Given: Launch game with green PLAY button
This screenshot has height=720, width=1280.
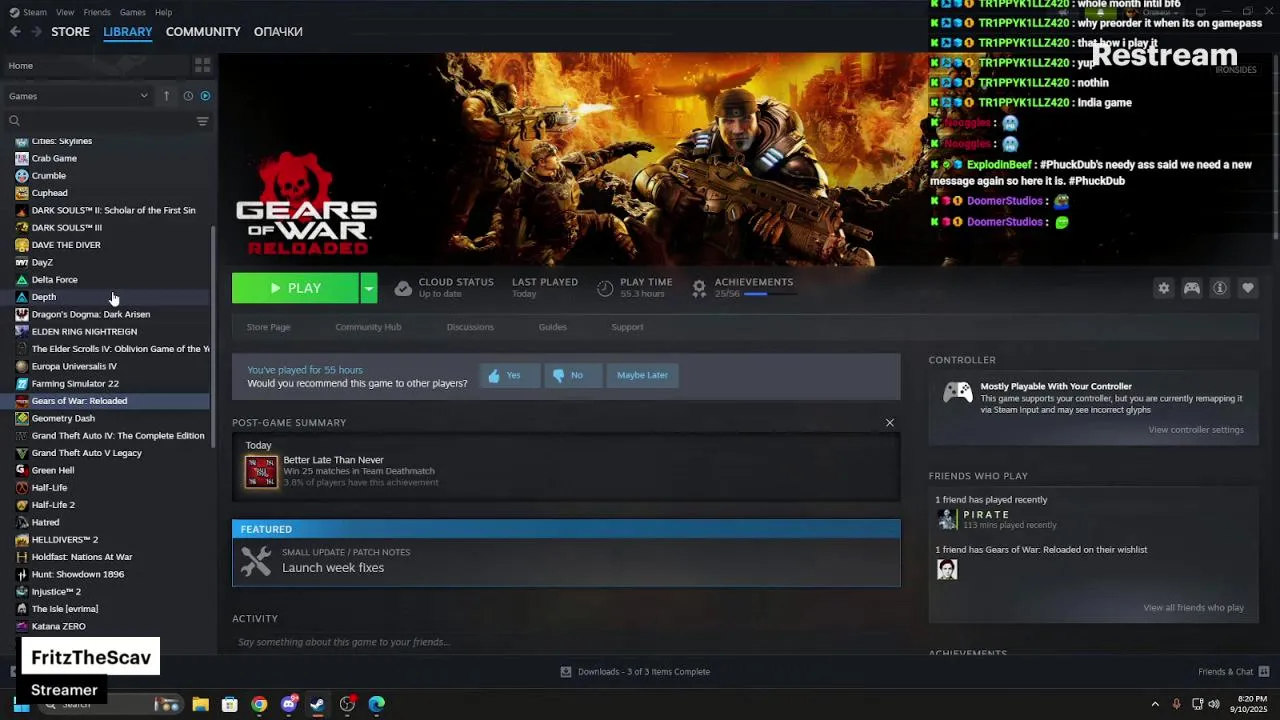Looking at the screenshot, I should click(295, 288).
